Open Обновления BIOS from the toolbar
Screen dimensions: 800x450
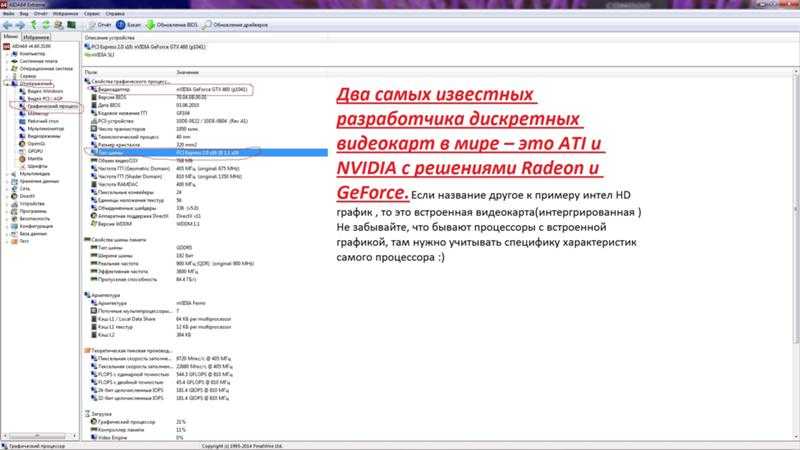[x=172, y=24]
